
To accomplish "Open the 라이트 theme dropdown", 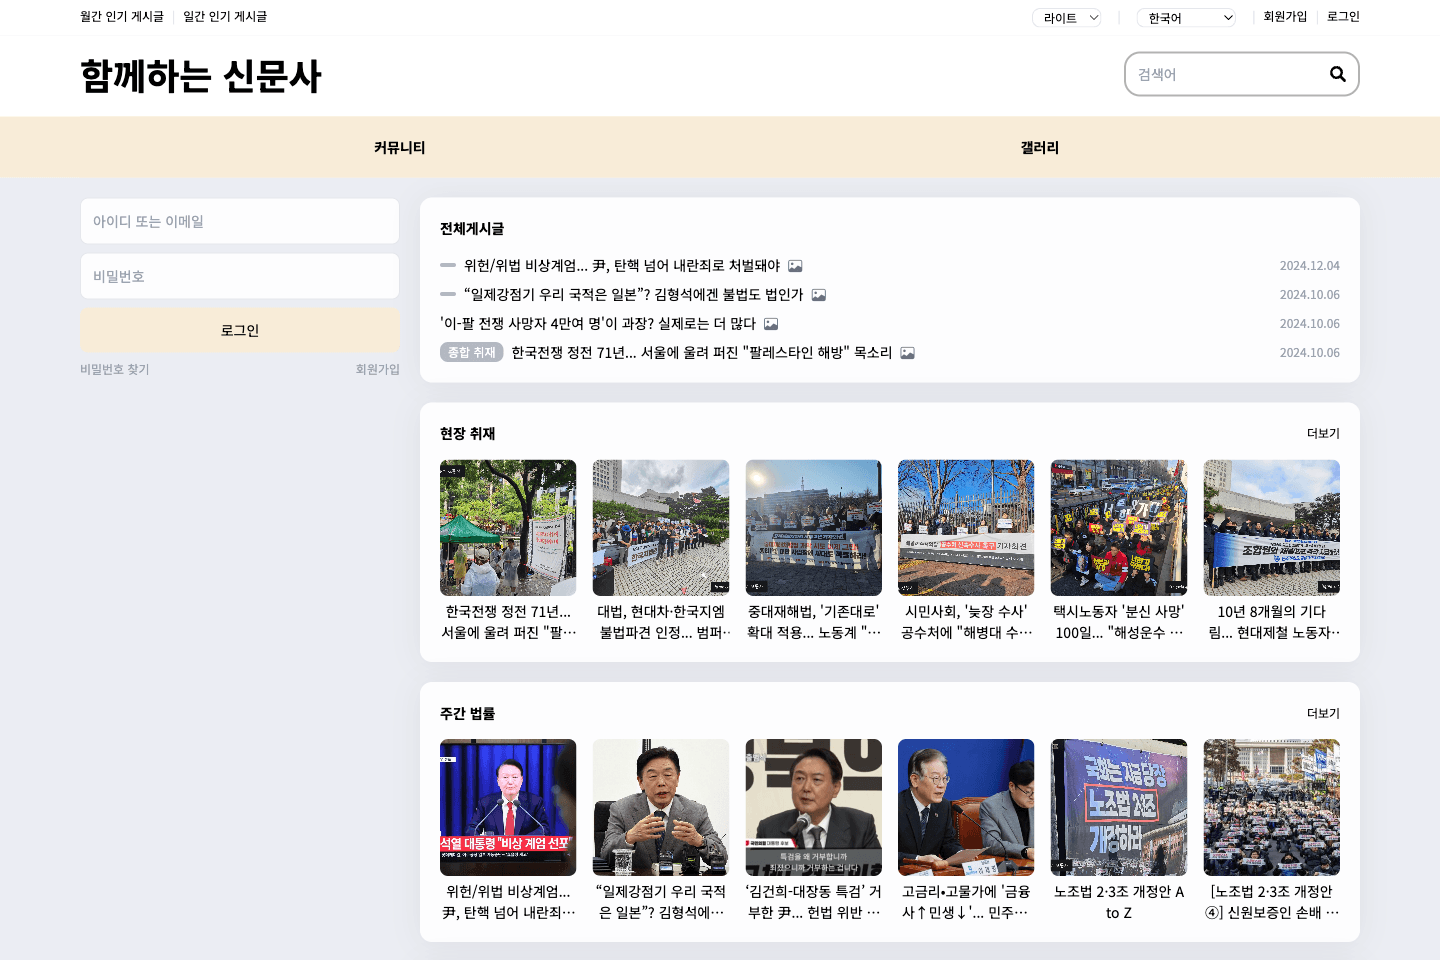I will [1066, 17].
